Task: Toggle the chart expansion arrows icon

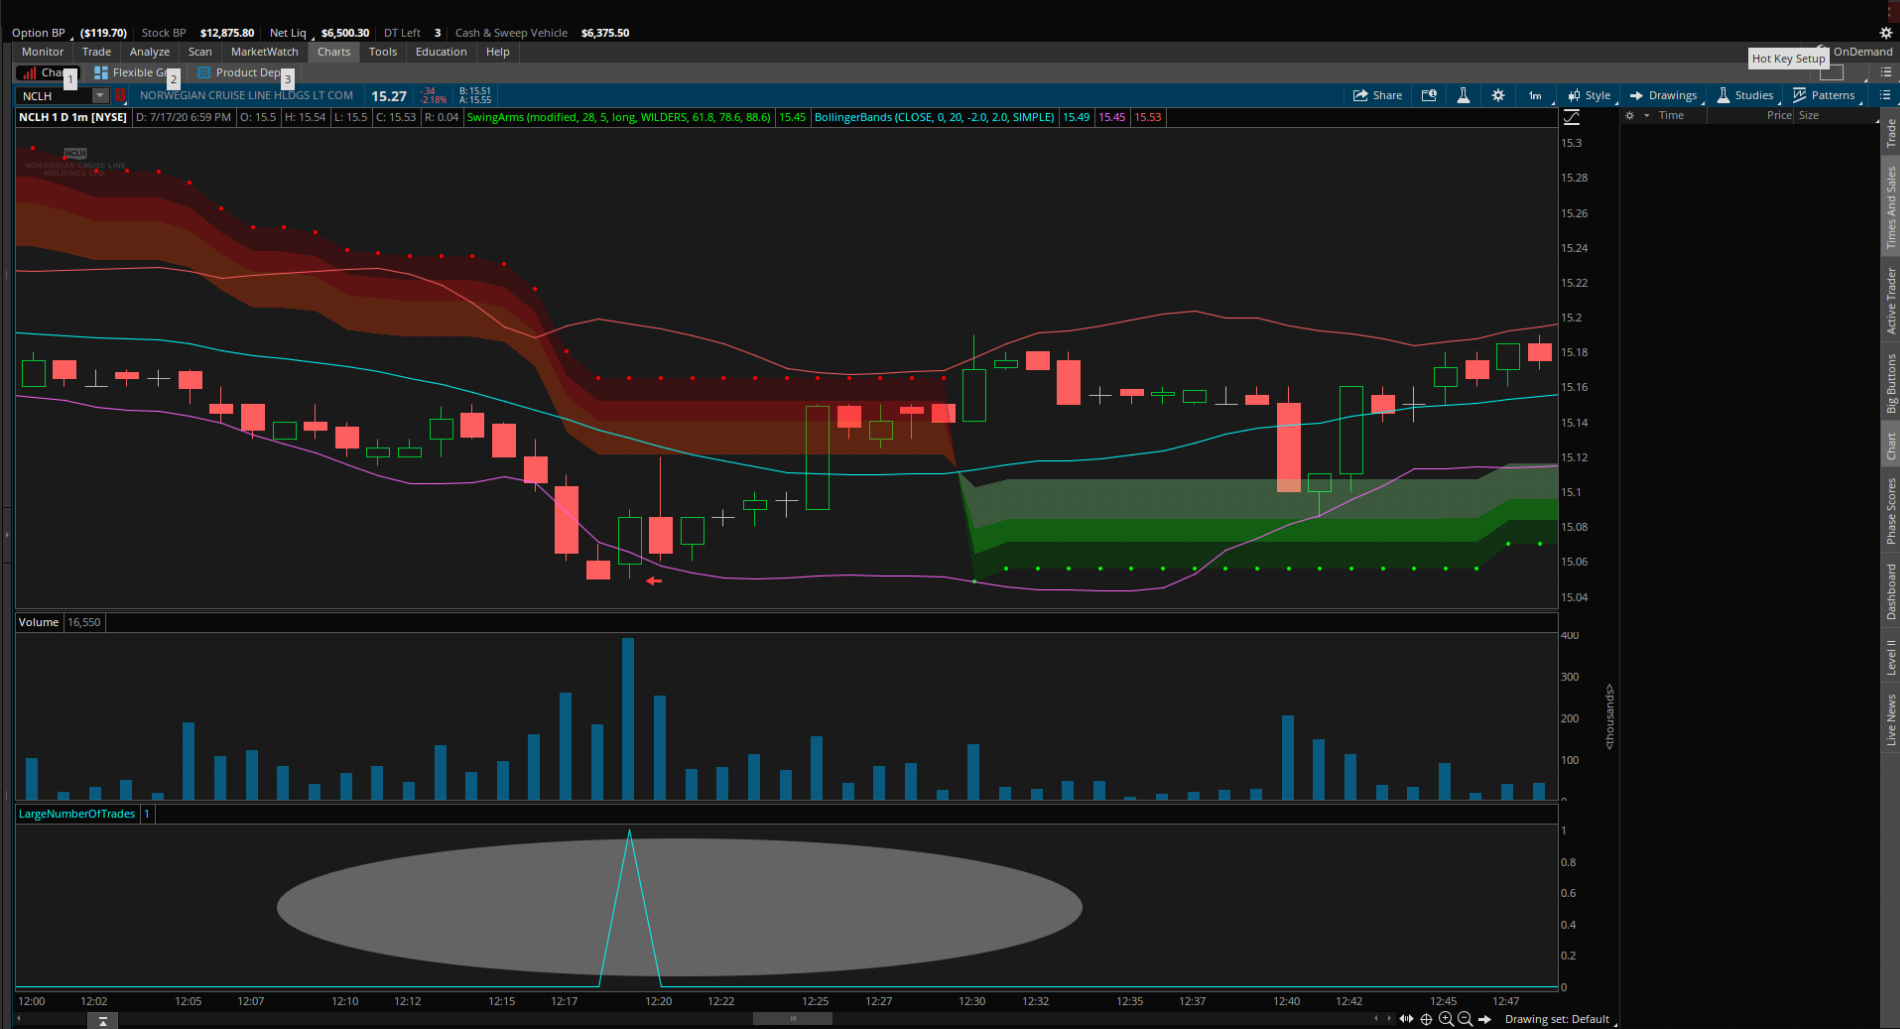Action: click(1406, 1019)
